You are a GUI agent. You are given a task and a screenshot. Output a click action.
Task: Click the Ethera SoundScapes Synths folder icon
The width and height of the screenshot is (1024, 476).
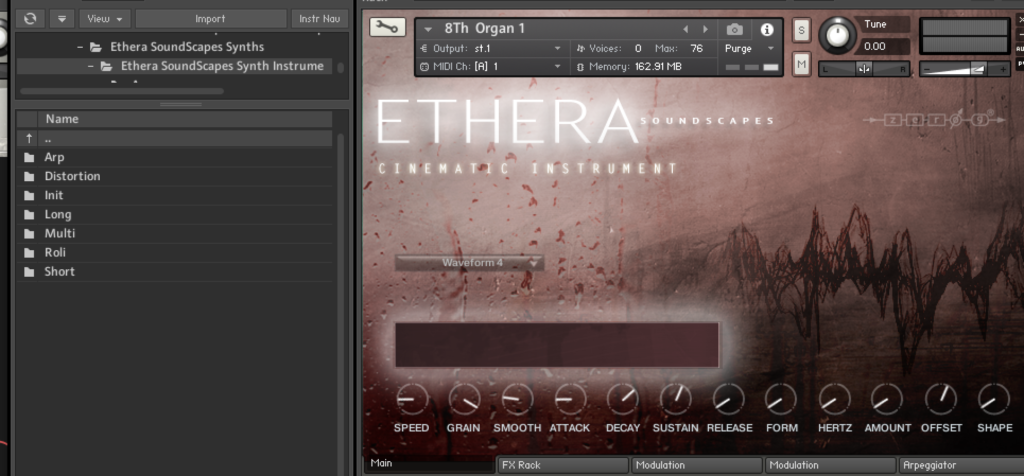[95, 47]
